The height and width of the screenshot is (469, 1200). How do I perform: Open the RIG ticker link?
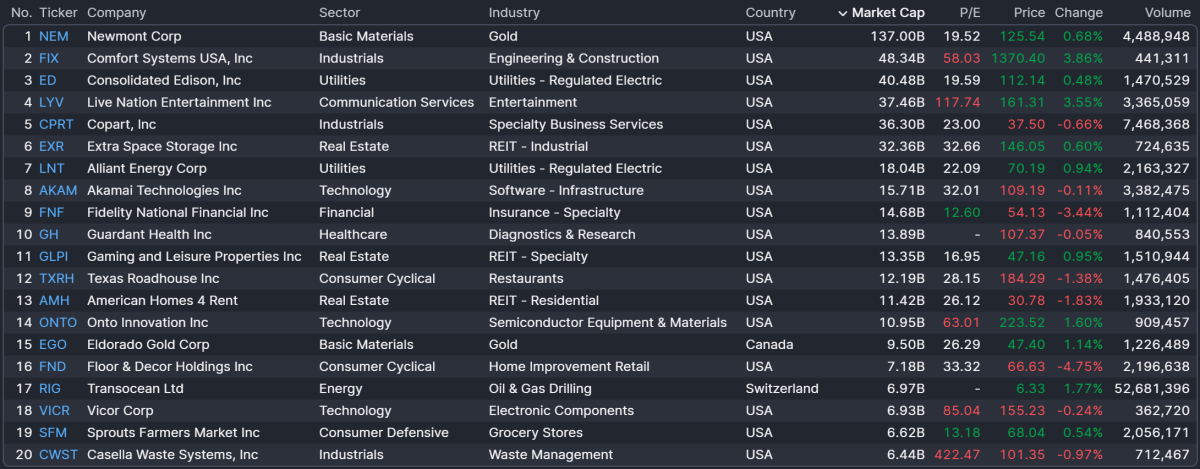pos(50,388)
